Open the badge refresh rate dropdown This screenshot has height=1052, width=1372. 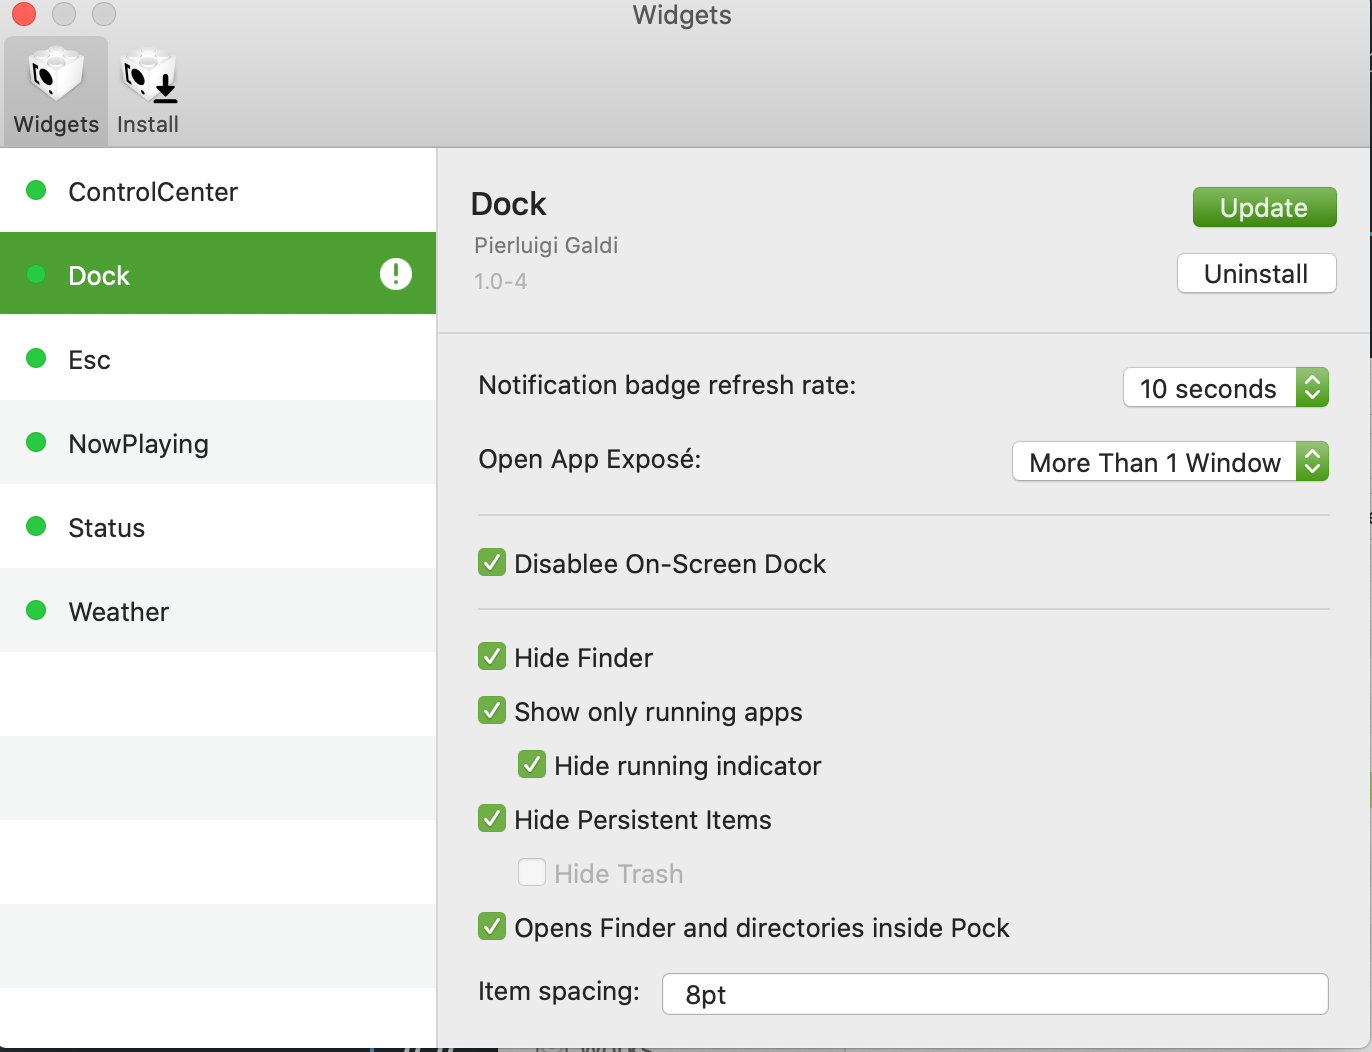(1226, 388)
